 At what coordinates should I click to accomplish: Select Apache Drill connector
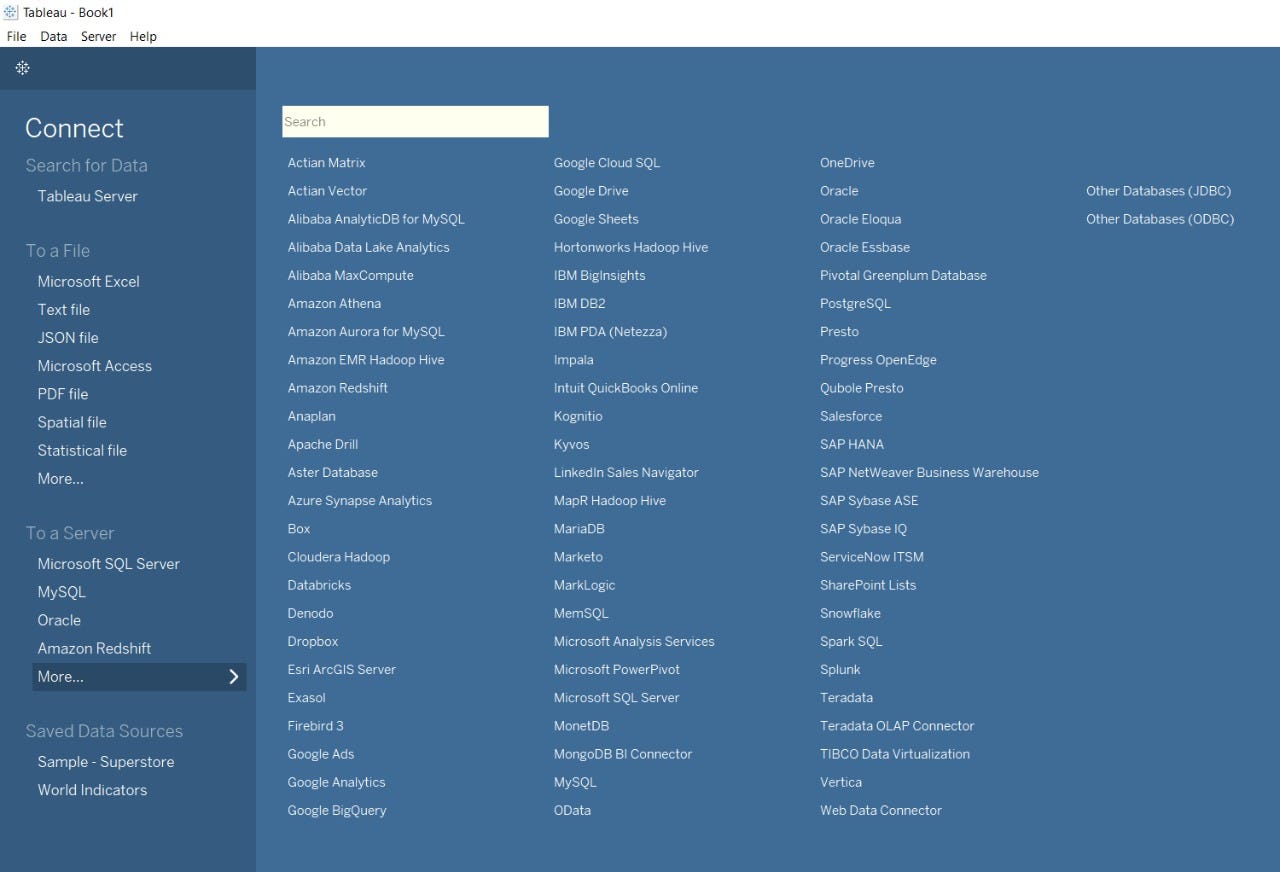point(323,444)
